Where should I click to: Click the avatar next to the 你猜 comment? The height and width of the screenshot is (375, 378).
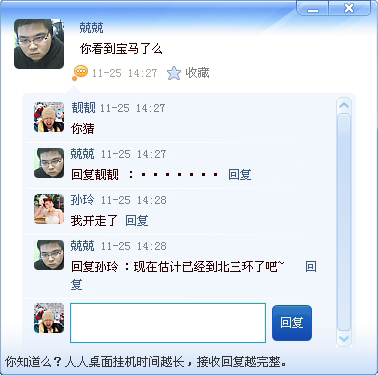coord(49,117)
